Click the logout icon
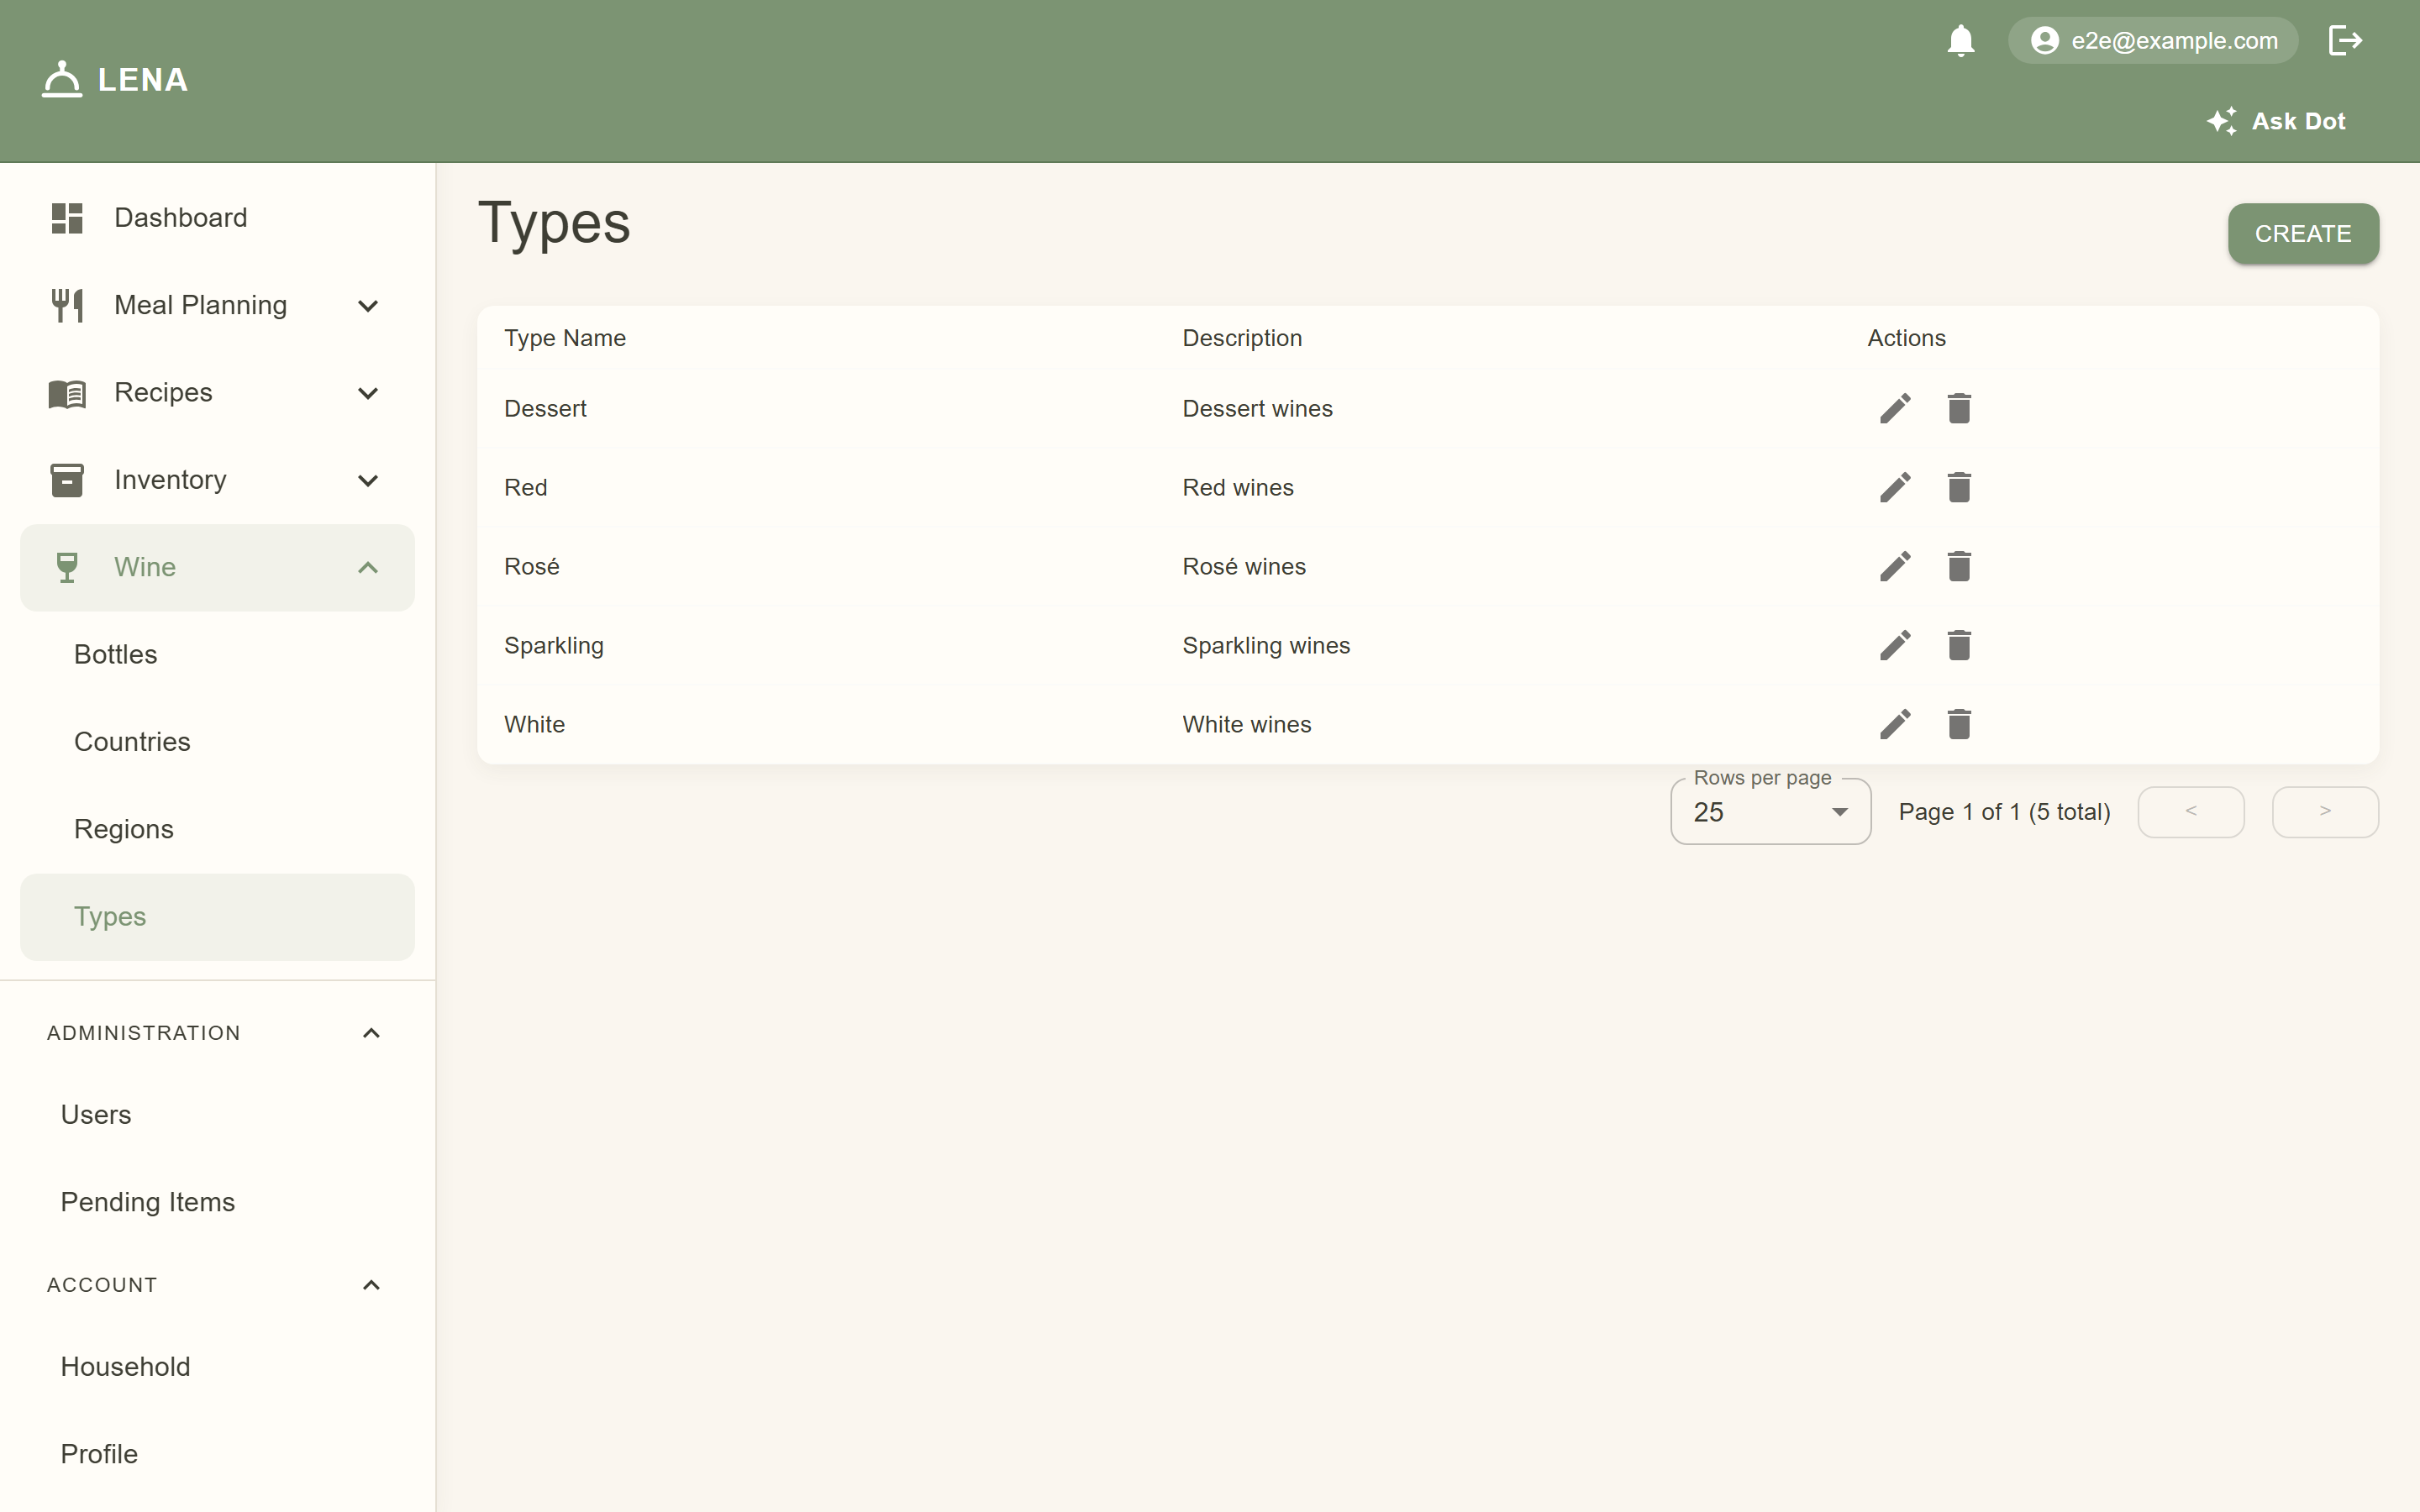2420x1512 pixels. [2344, 41]
